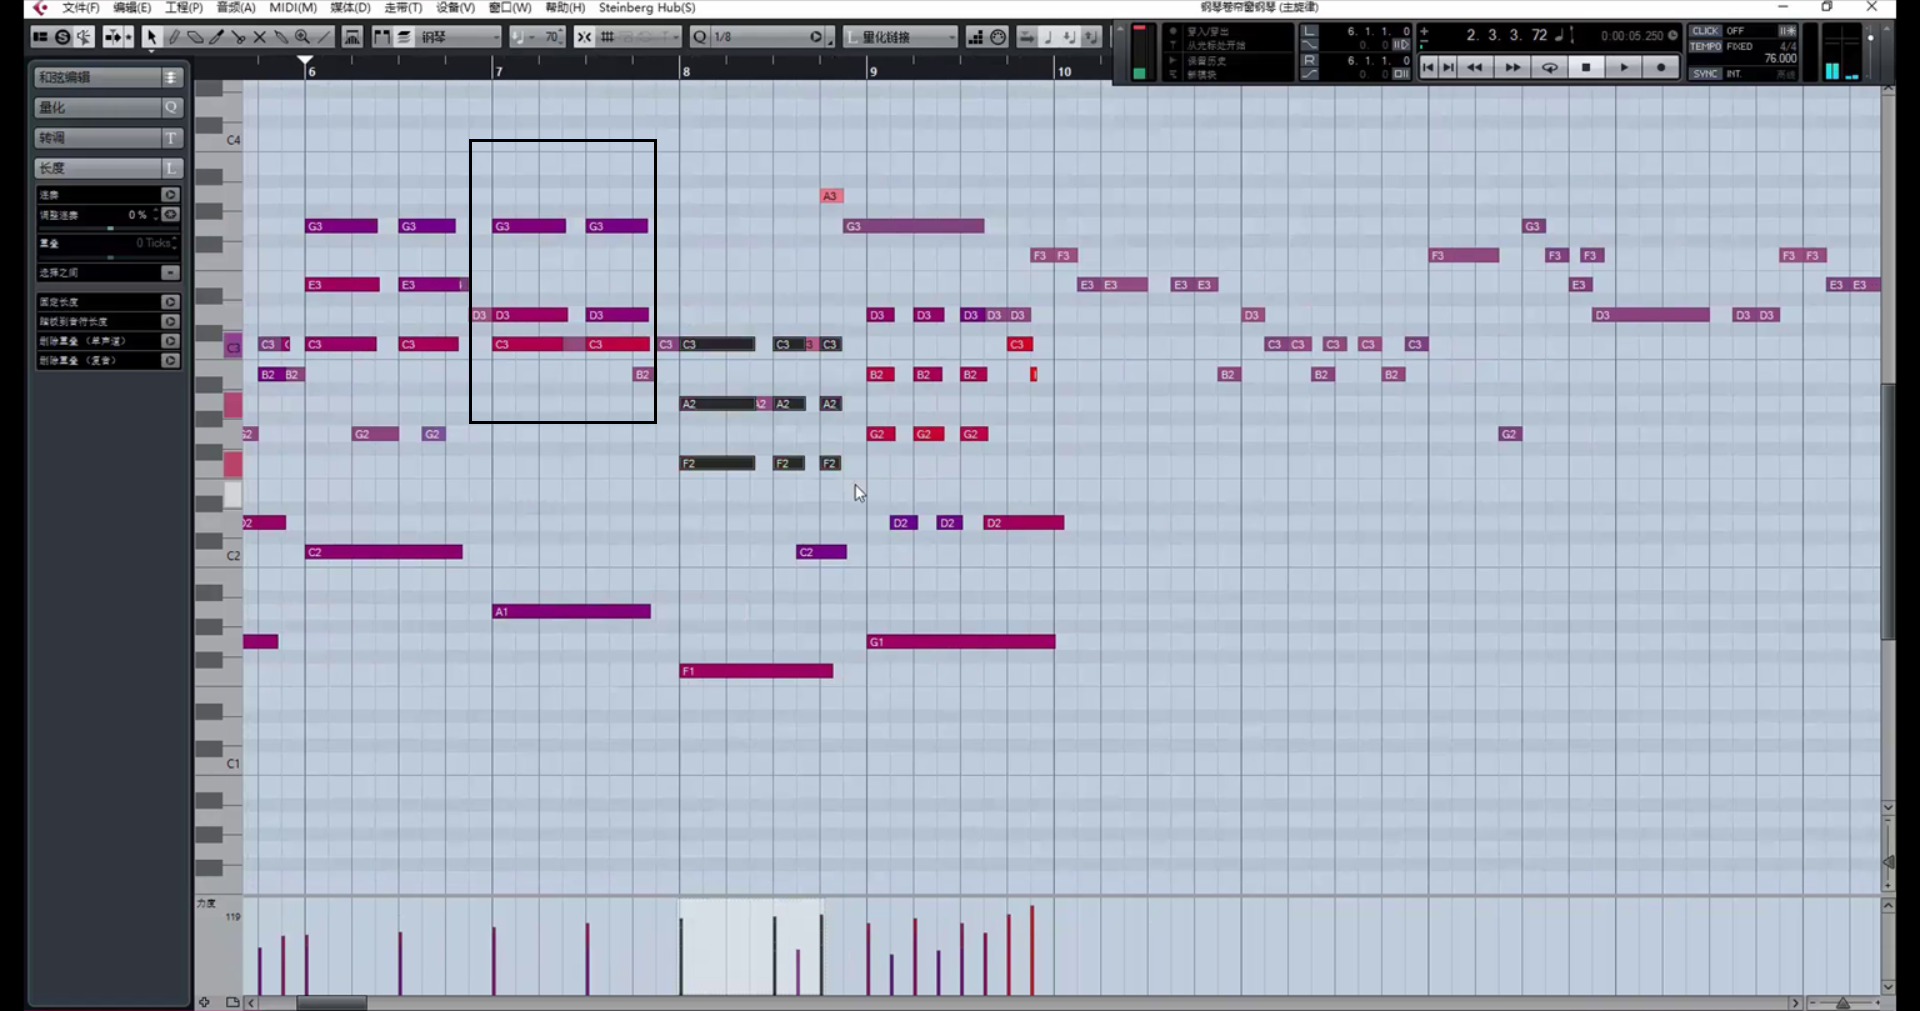Open the Steinberg Hub(S) menu
Image resolution: width=1920 pixels, height=1011 pixels.
[647, 8]
